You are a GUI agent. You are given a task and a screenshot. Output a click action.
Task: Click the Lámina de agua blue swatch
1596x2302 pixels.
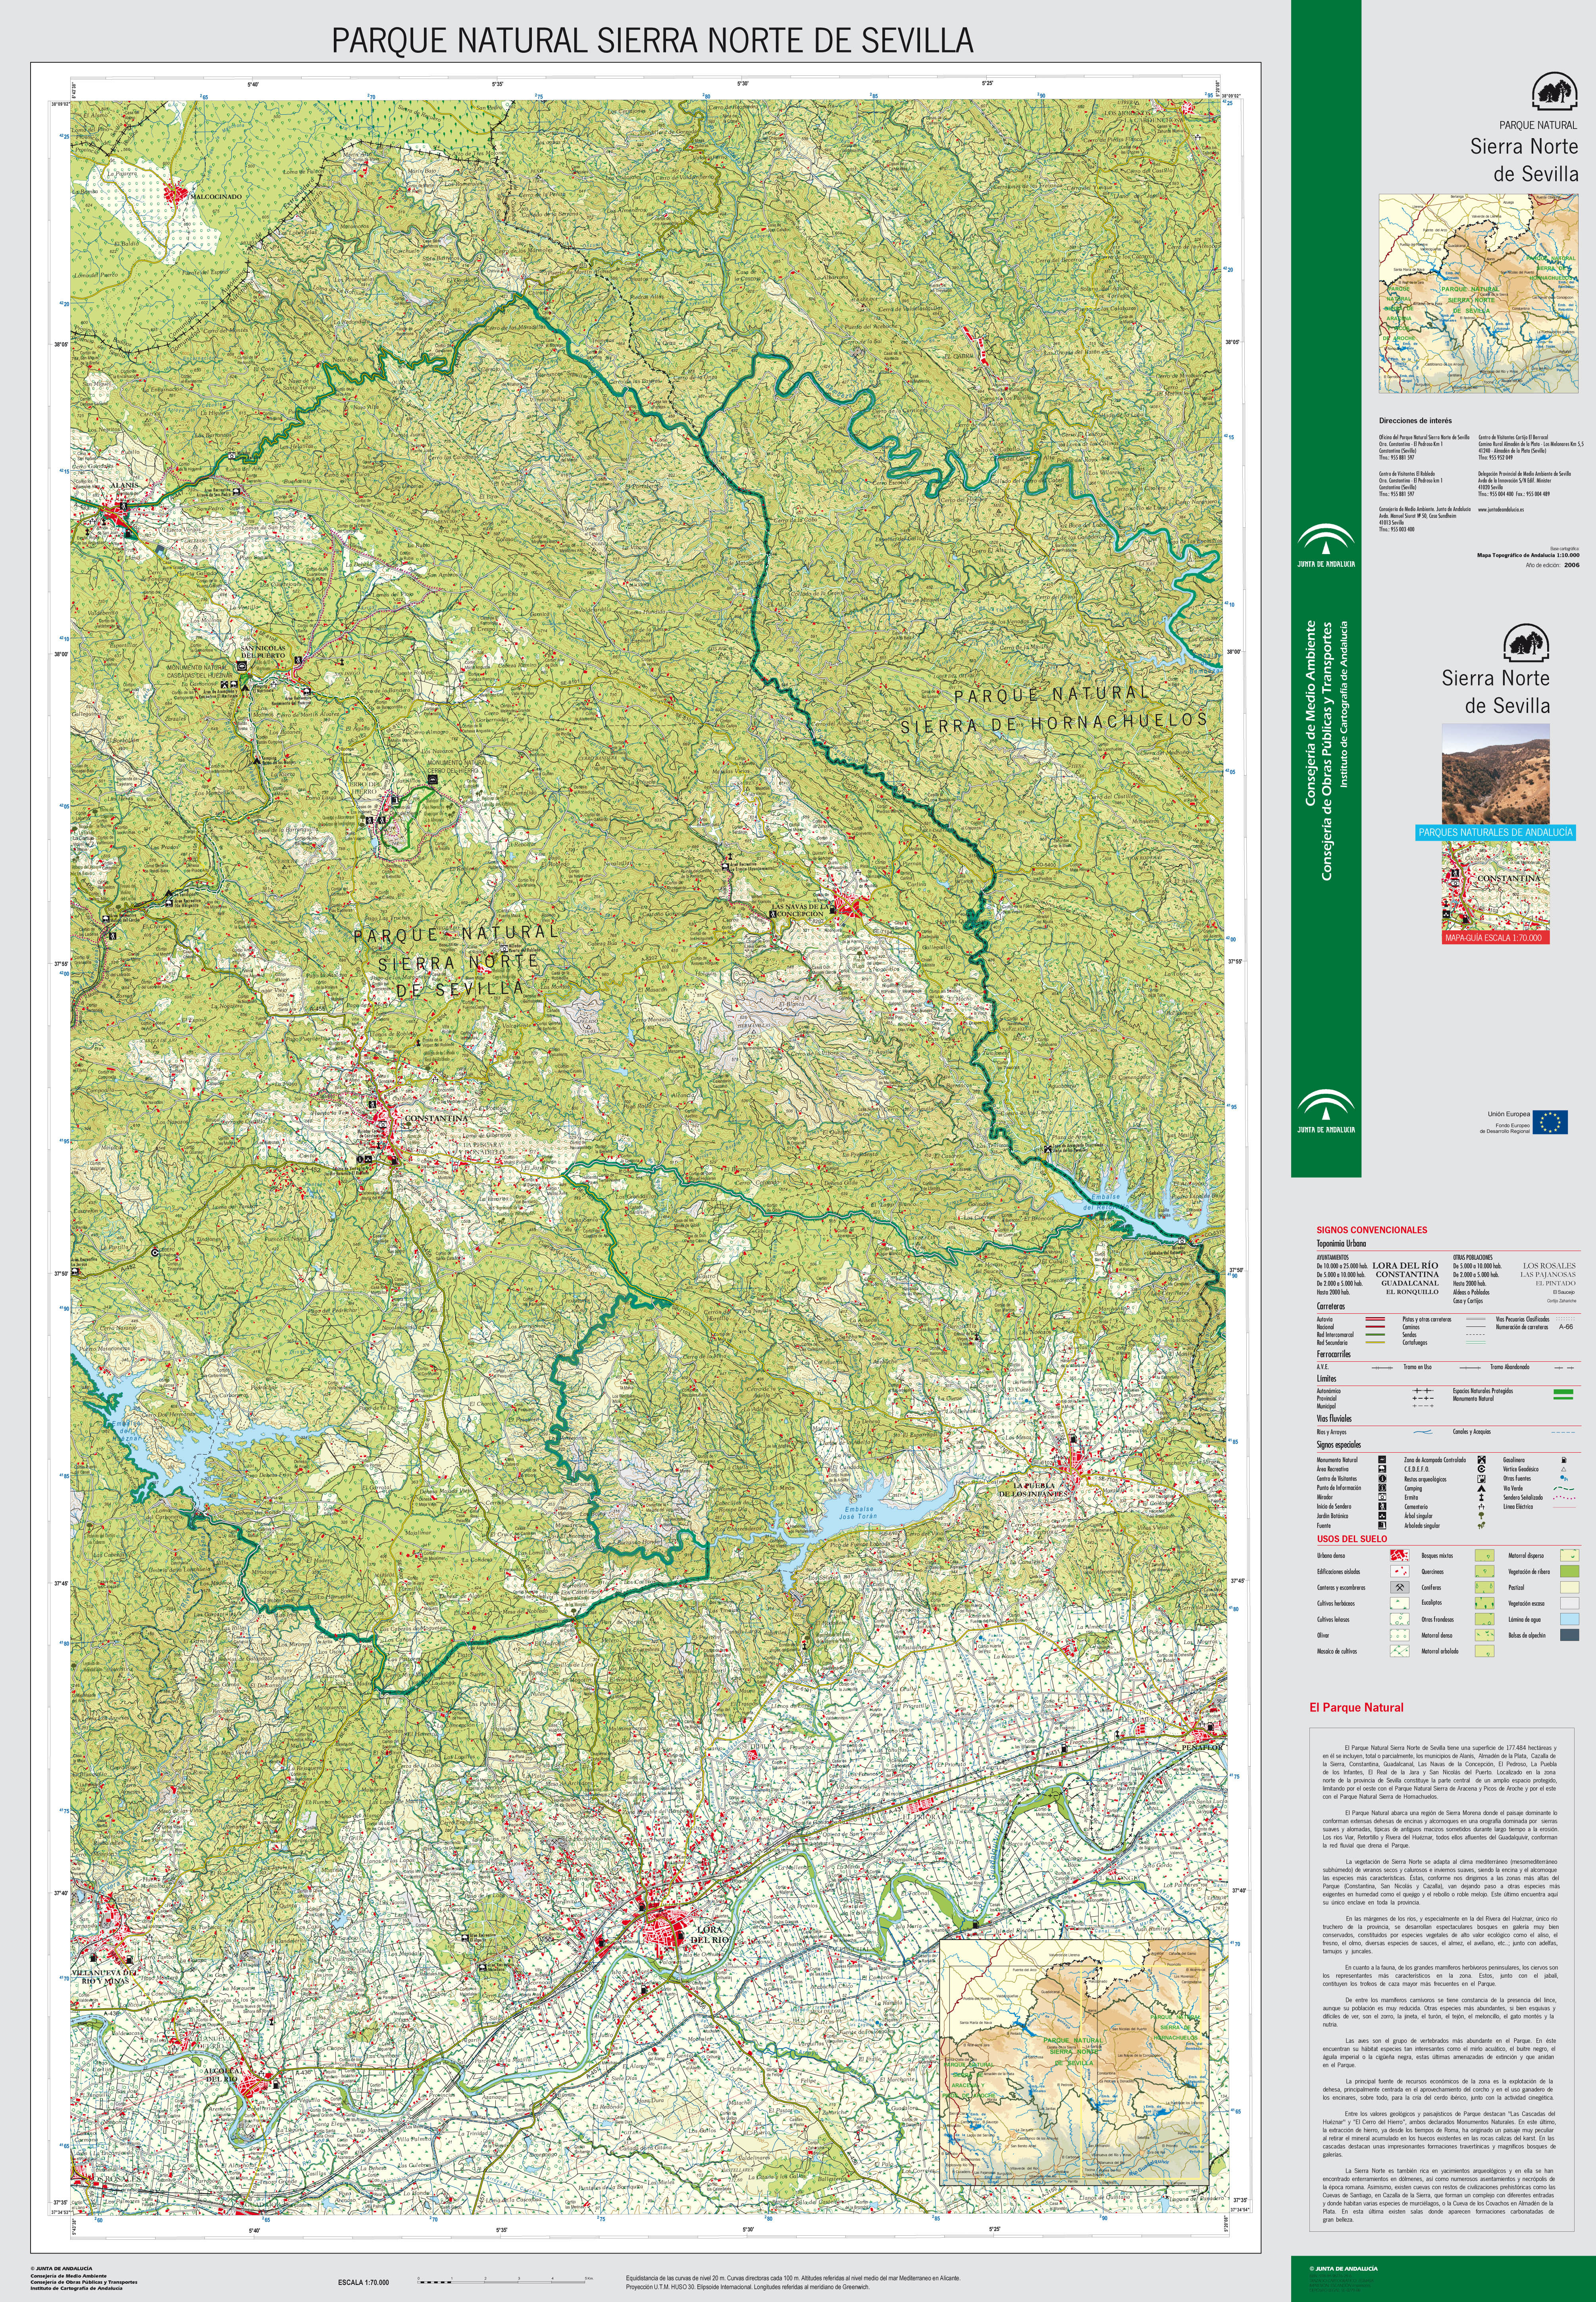[x=1570, y=1619]
